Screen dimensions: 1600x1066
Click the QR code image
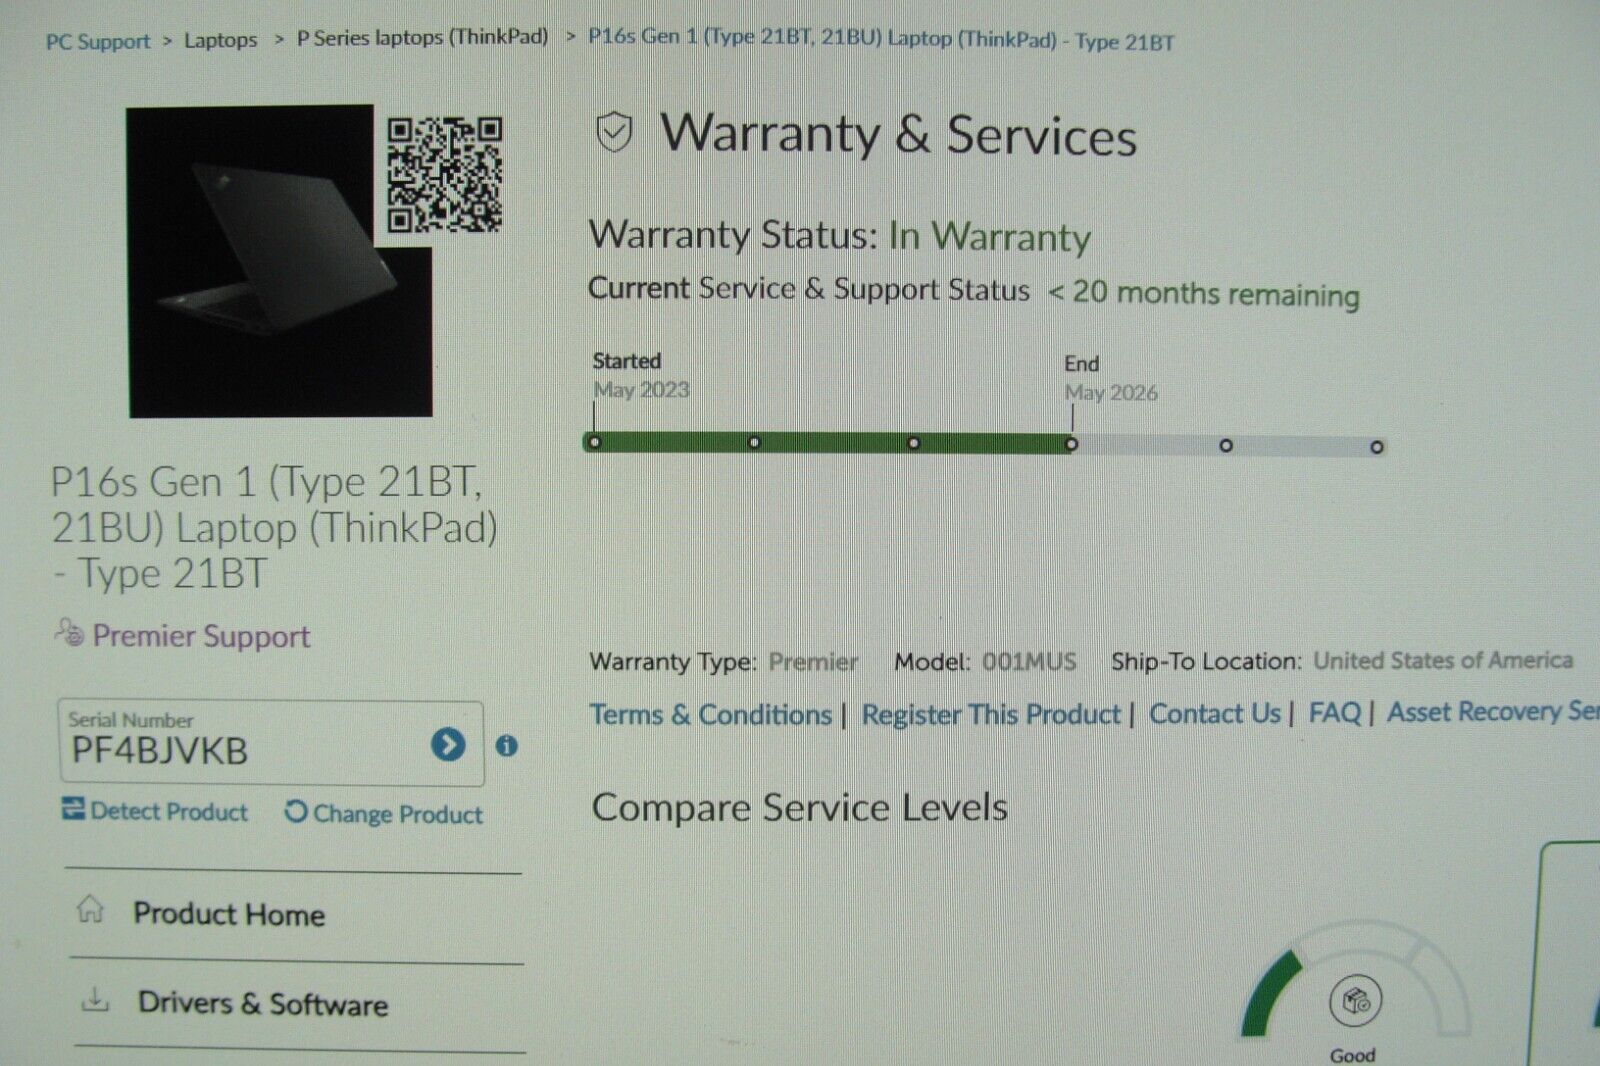tap(445, 175)
